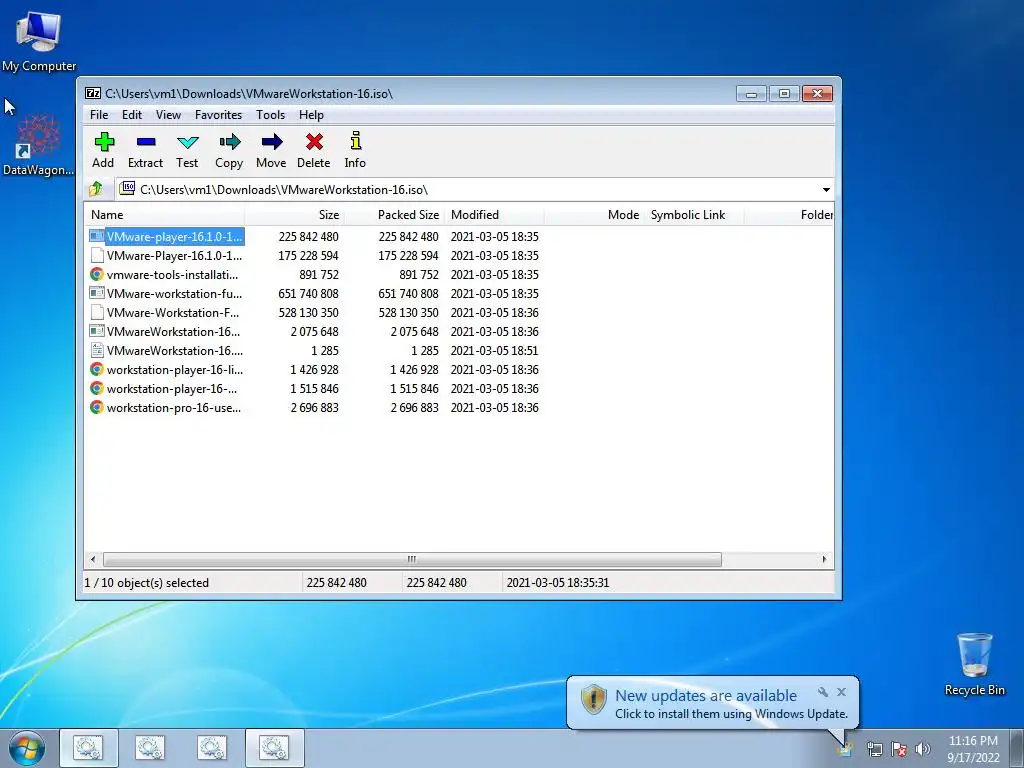This screenshot has height=768, width=1024.
Task: Click the Action Center flag icon
Action: coord(899,749)
